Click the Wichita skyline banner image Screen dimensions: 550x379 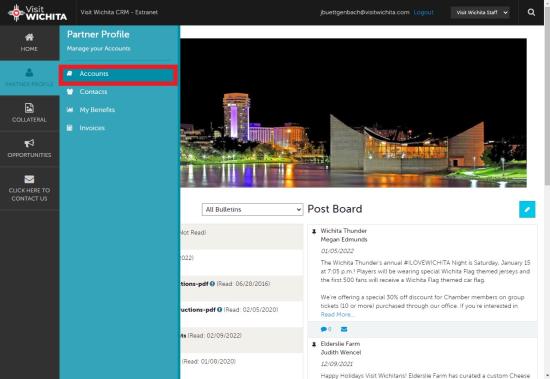[x=353, y=113]
